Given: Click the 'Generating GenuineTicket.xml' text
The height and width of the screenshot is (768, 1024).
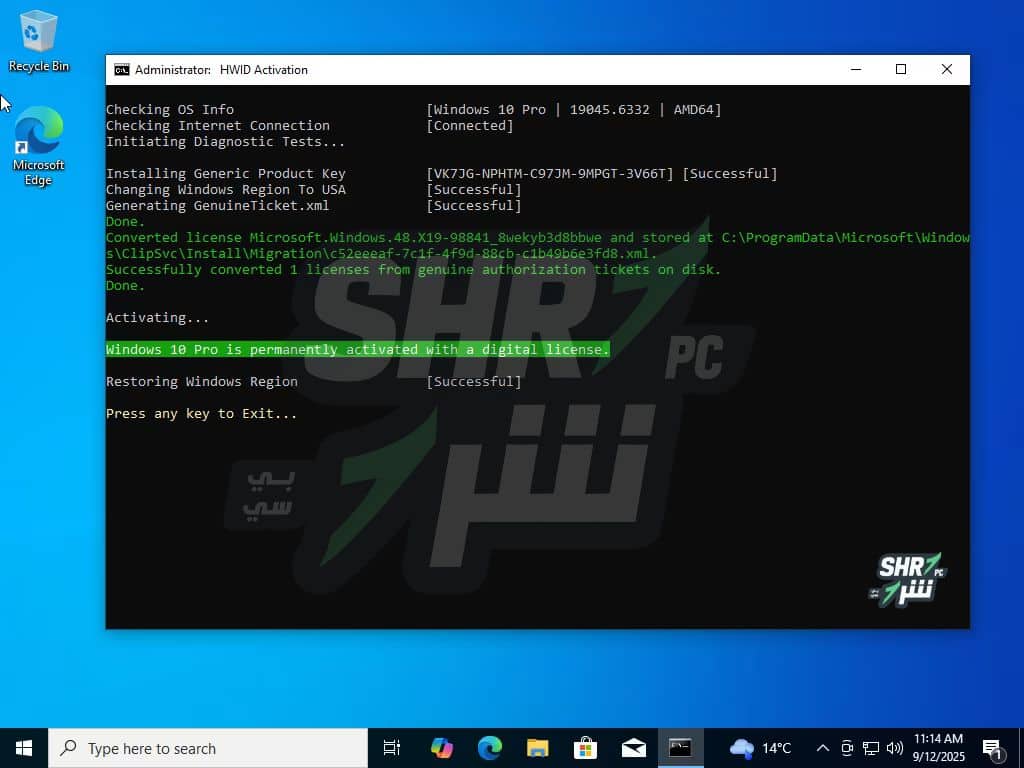Looking at the screenshot, I should [x=217, y=206].
